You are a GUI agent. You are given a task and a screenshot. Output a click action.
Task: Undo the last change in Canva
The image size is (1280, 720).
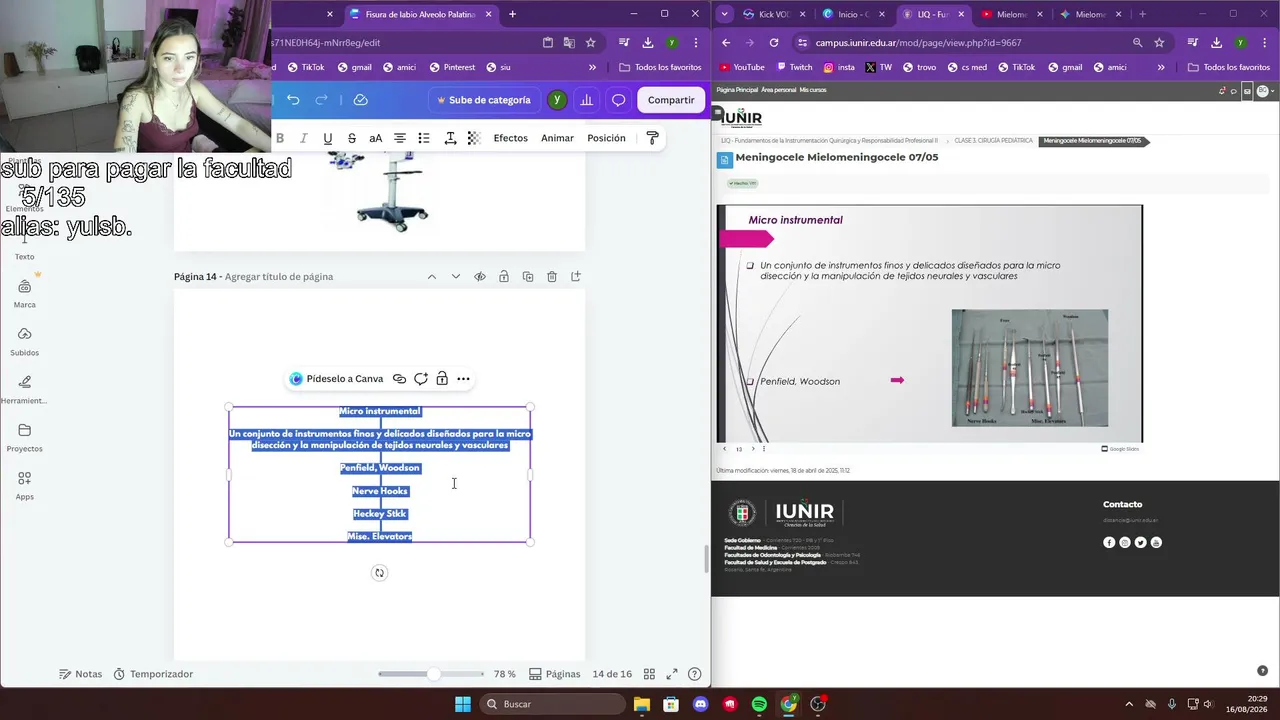293,100
